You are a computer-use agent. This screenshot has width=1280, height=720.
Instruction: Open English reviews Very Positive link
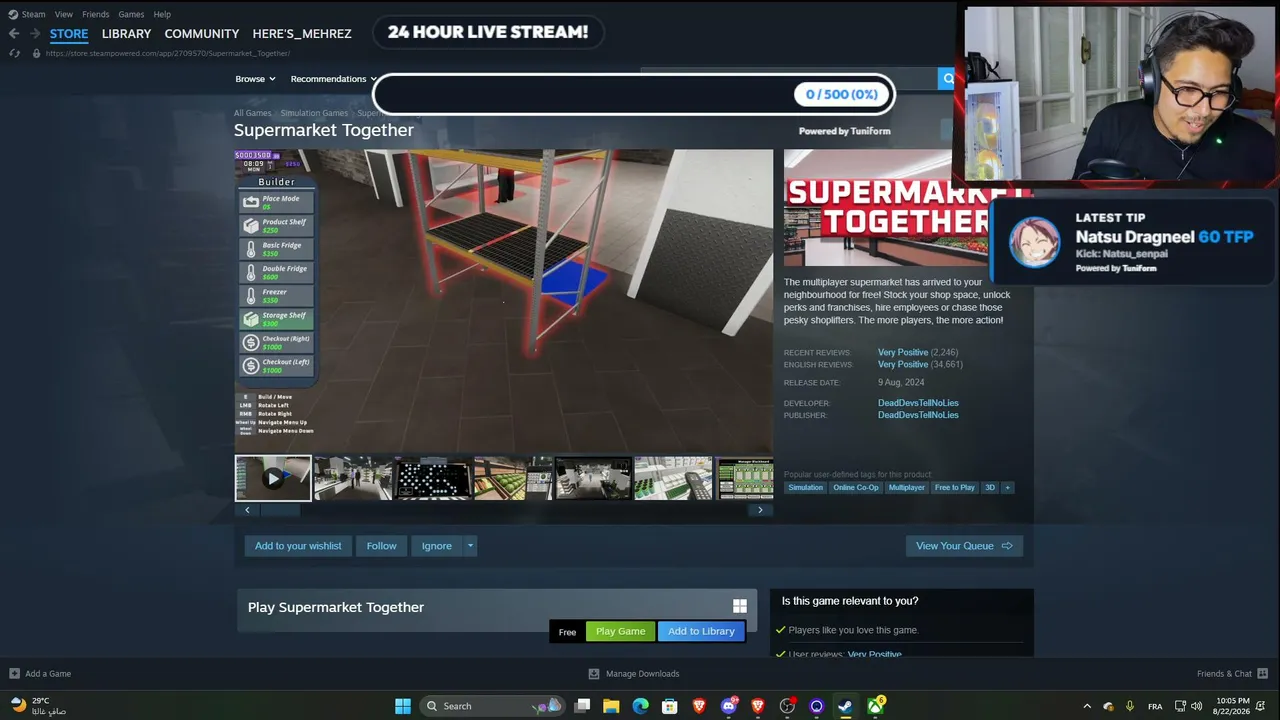point(903,364)
